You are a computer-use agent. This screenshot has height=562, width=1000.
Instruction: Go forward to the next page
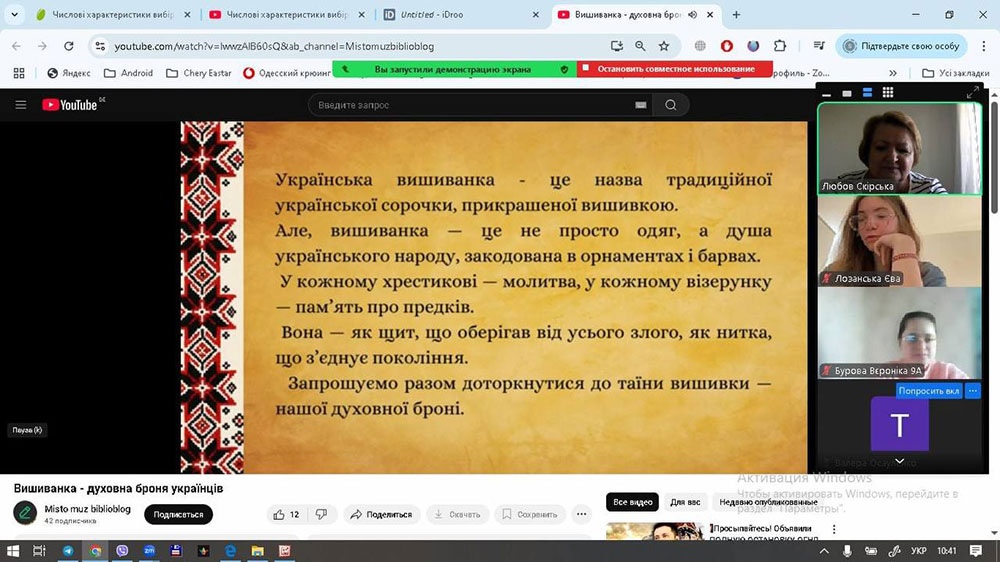pyautogui.click(x=42, y=46)
